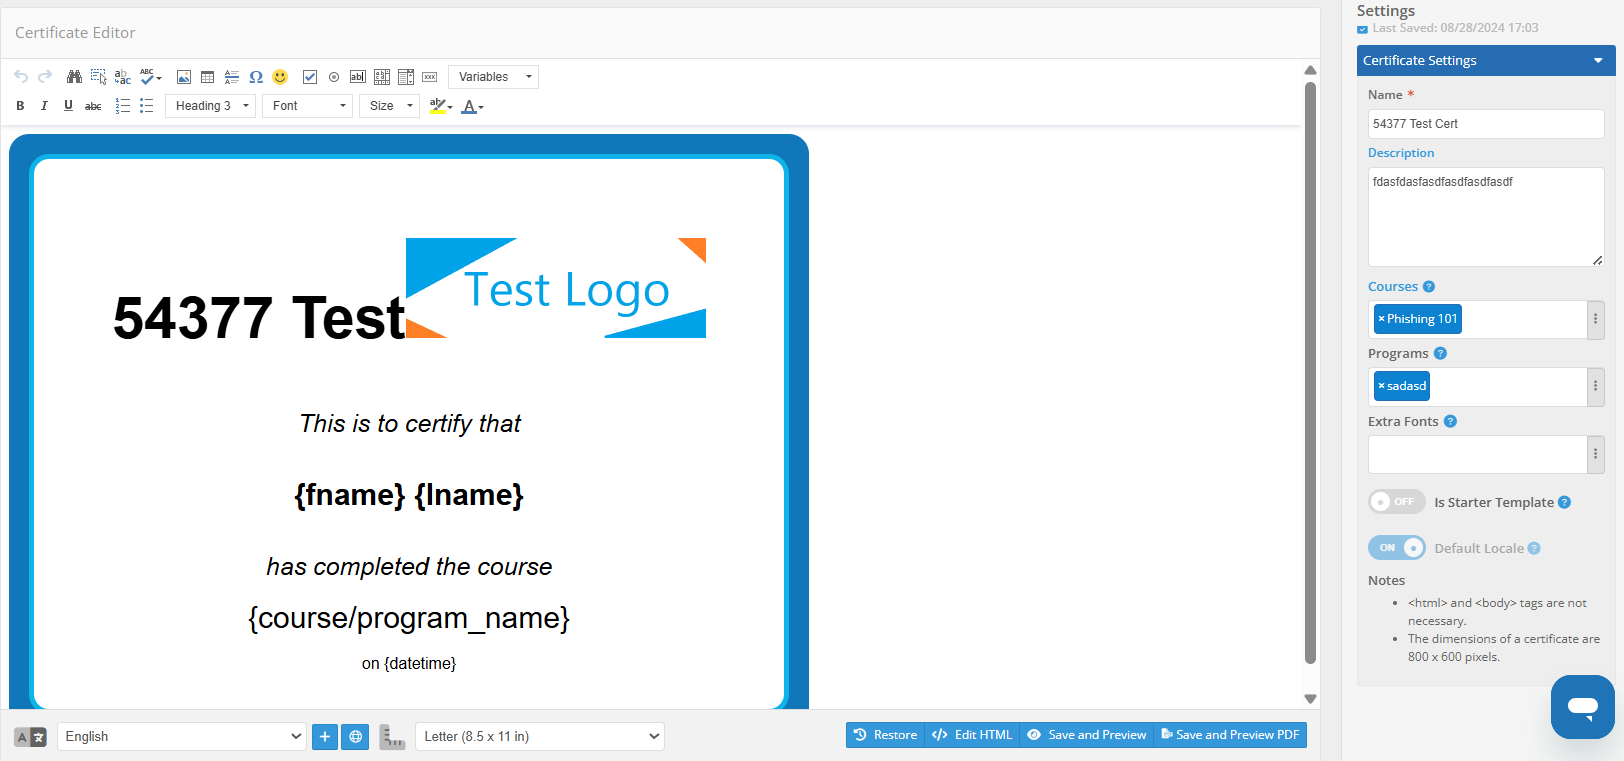Click the translate language icon
This screenshot has width=1624, height=761.
pos(31,737)
